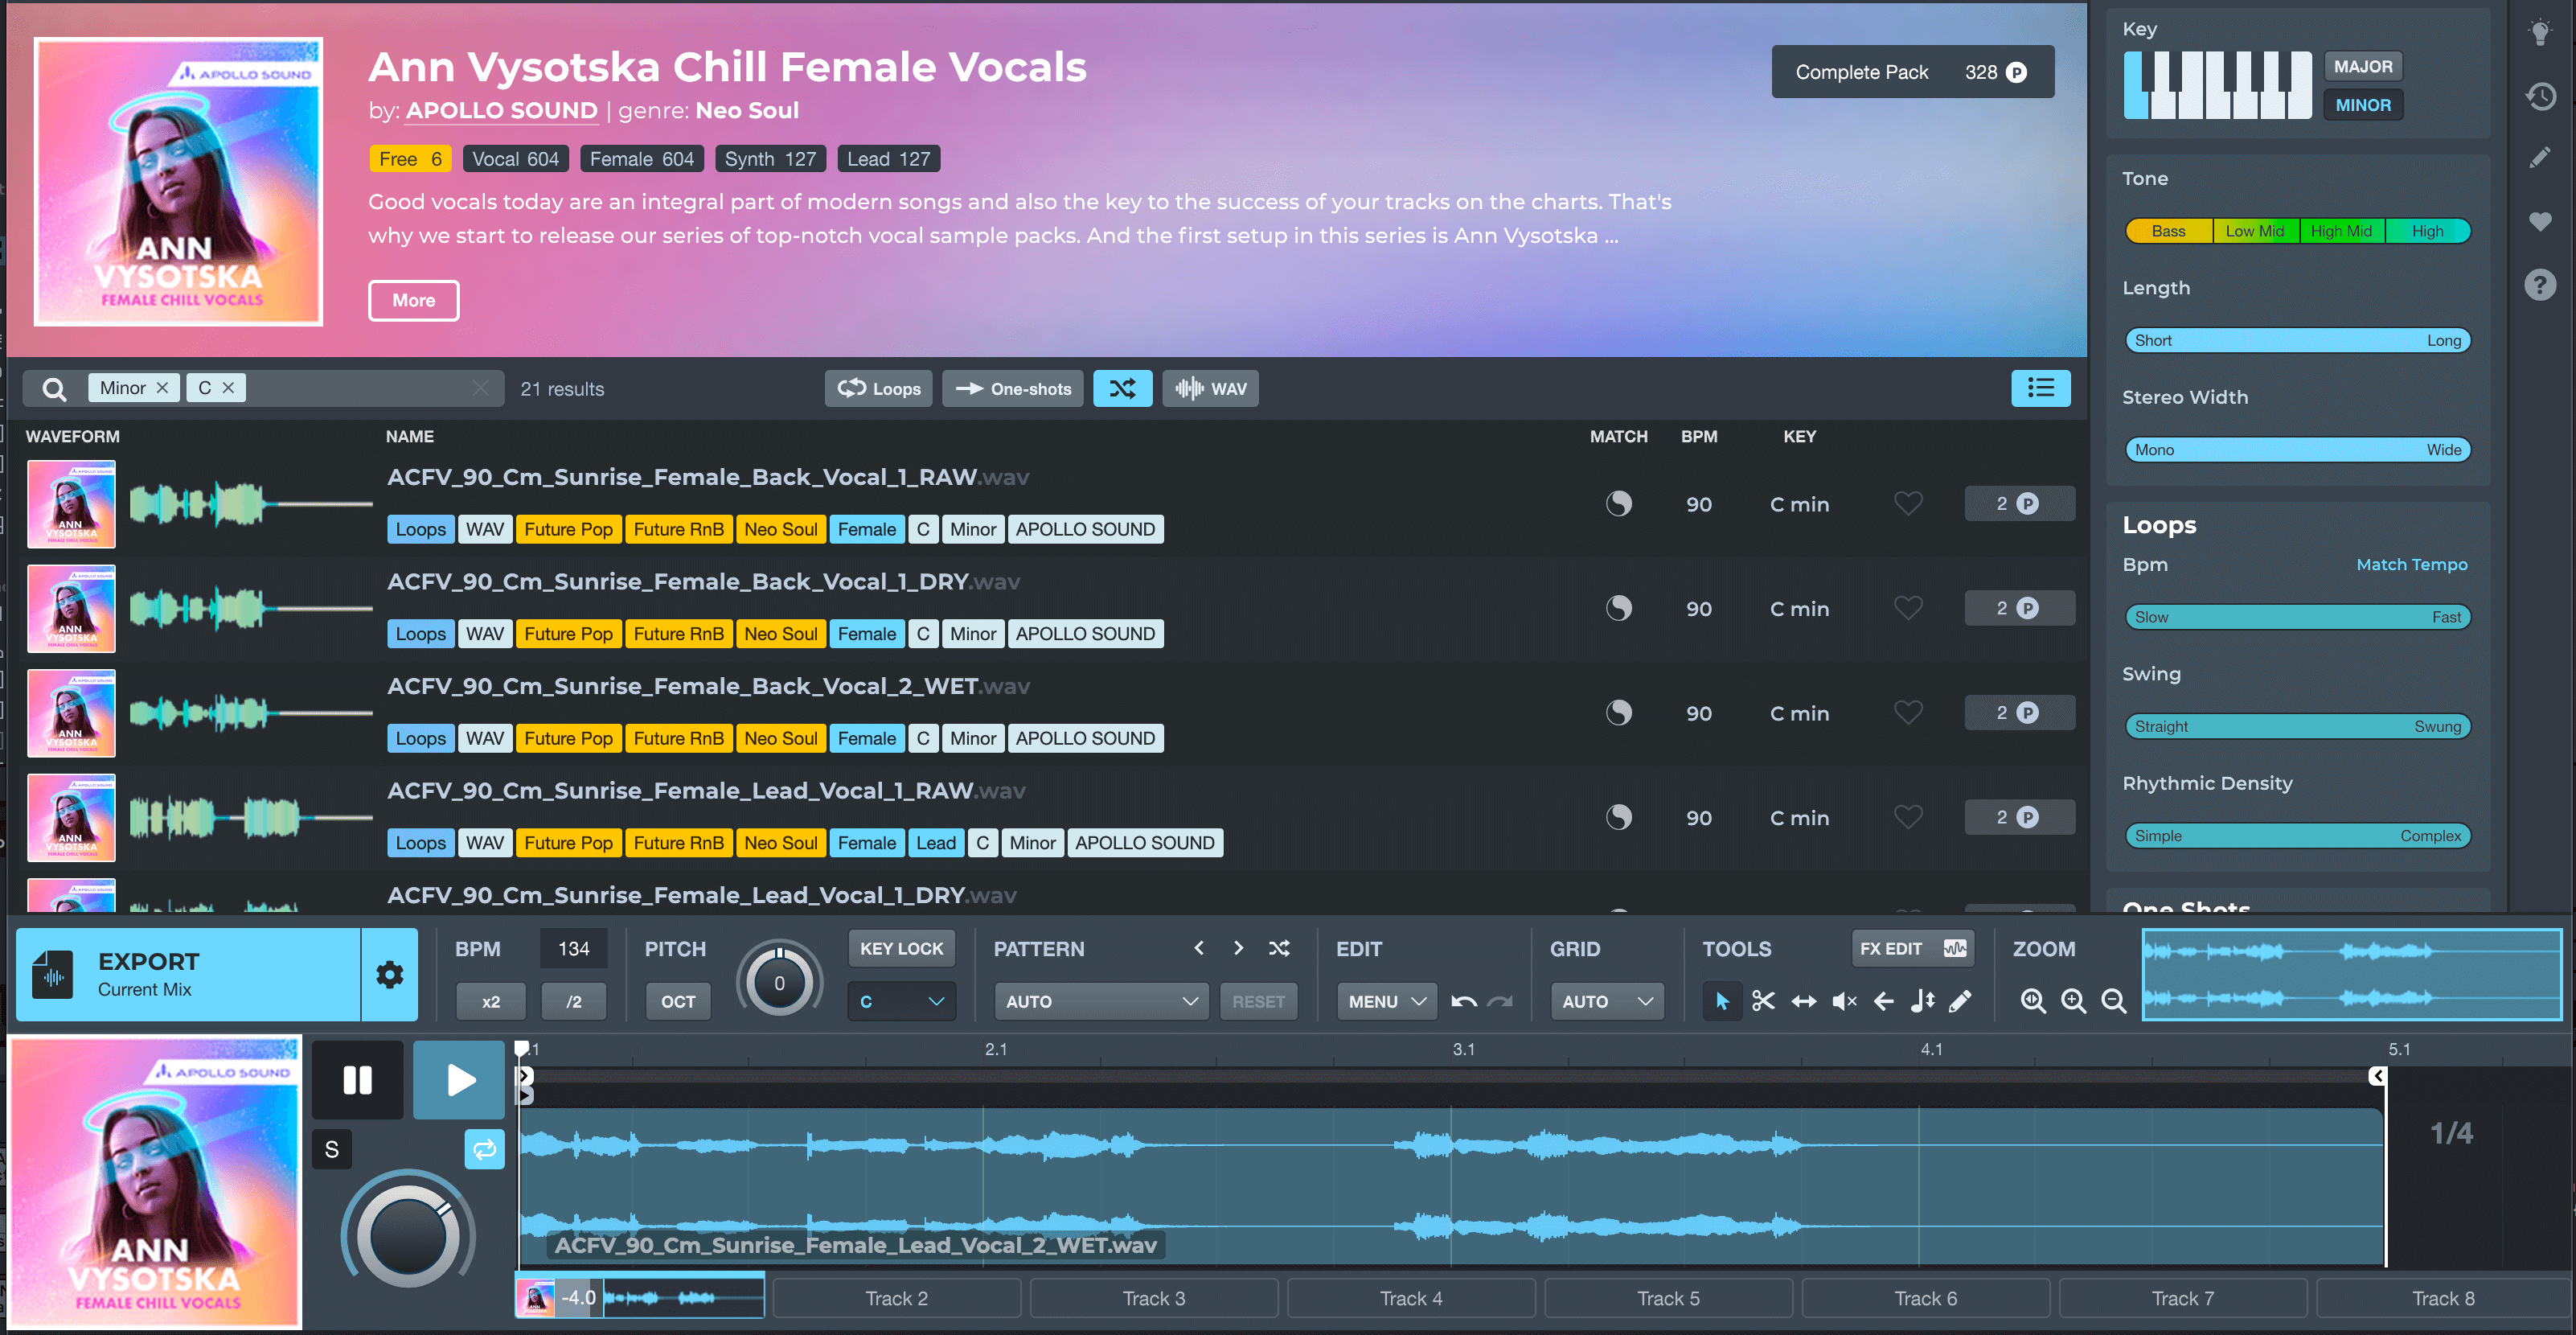Open the EDIT MENU dropdown
Screen dimensions: 2576x1335
(x=1386, y=1001)
